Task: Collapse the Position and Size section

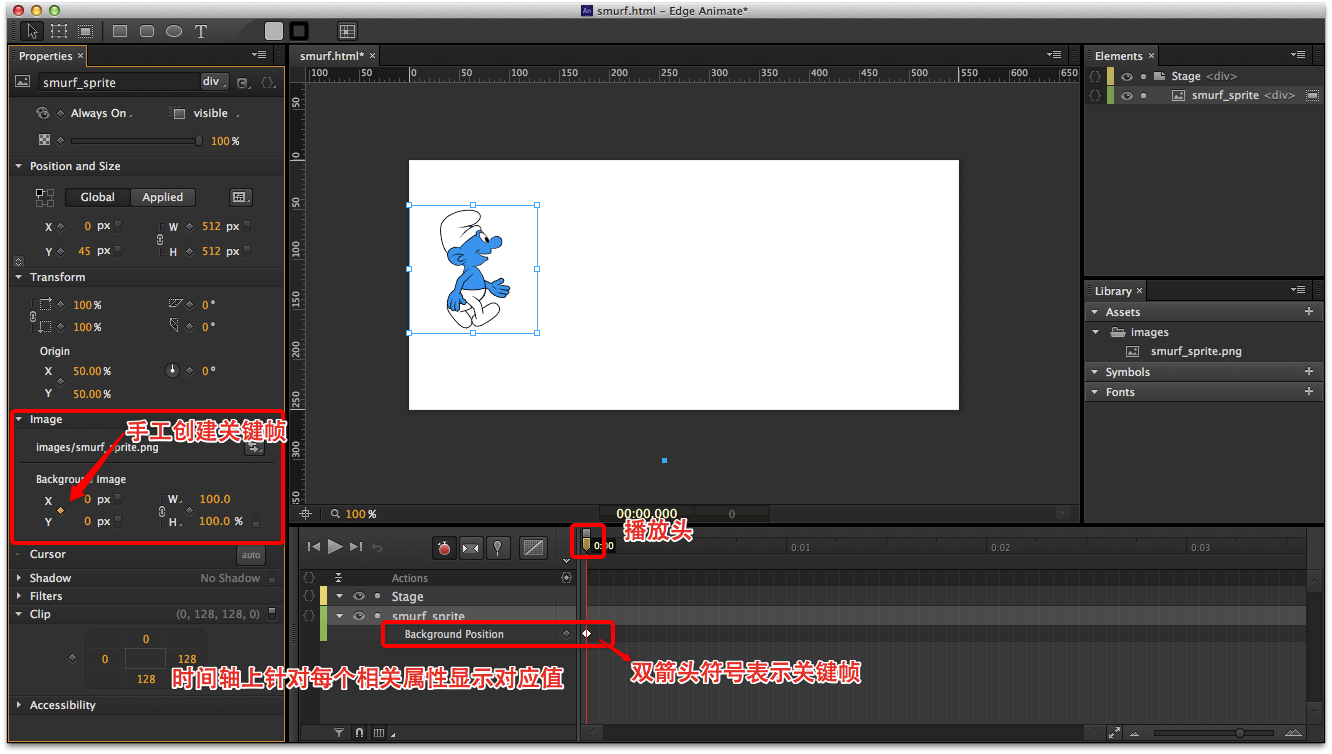Action: click(x=19, y=166)
